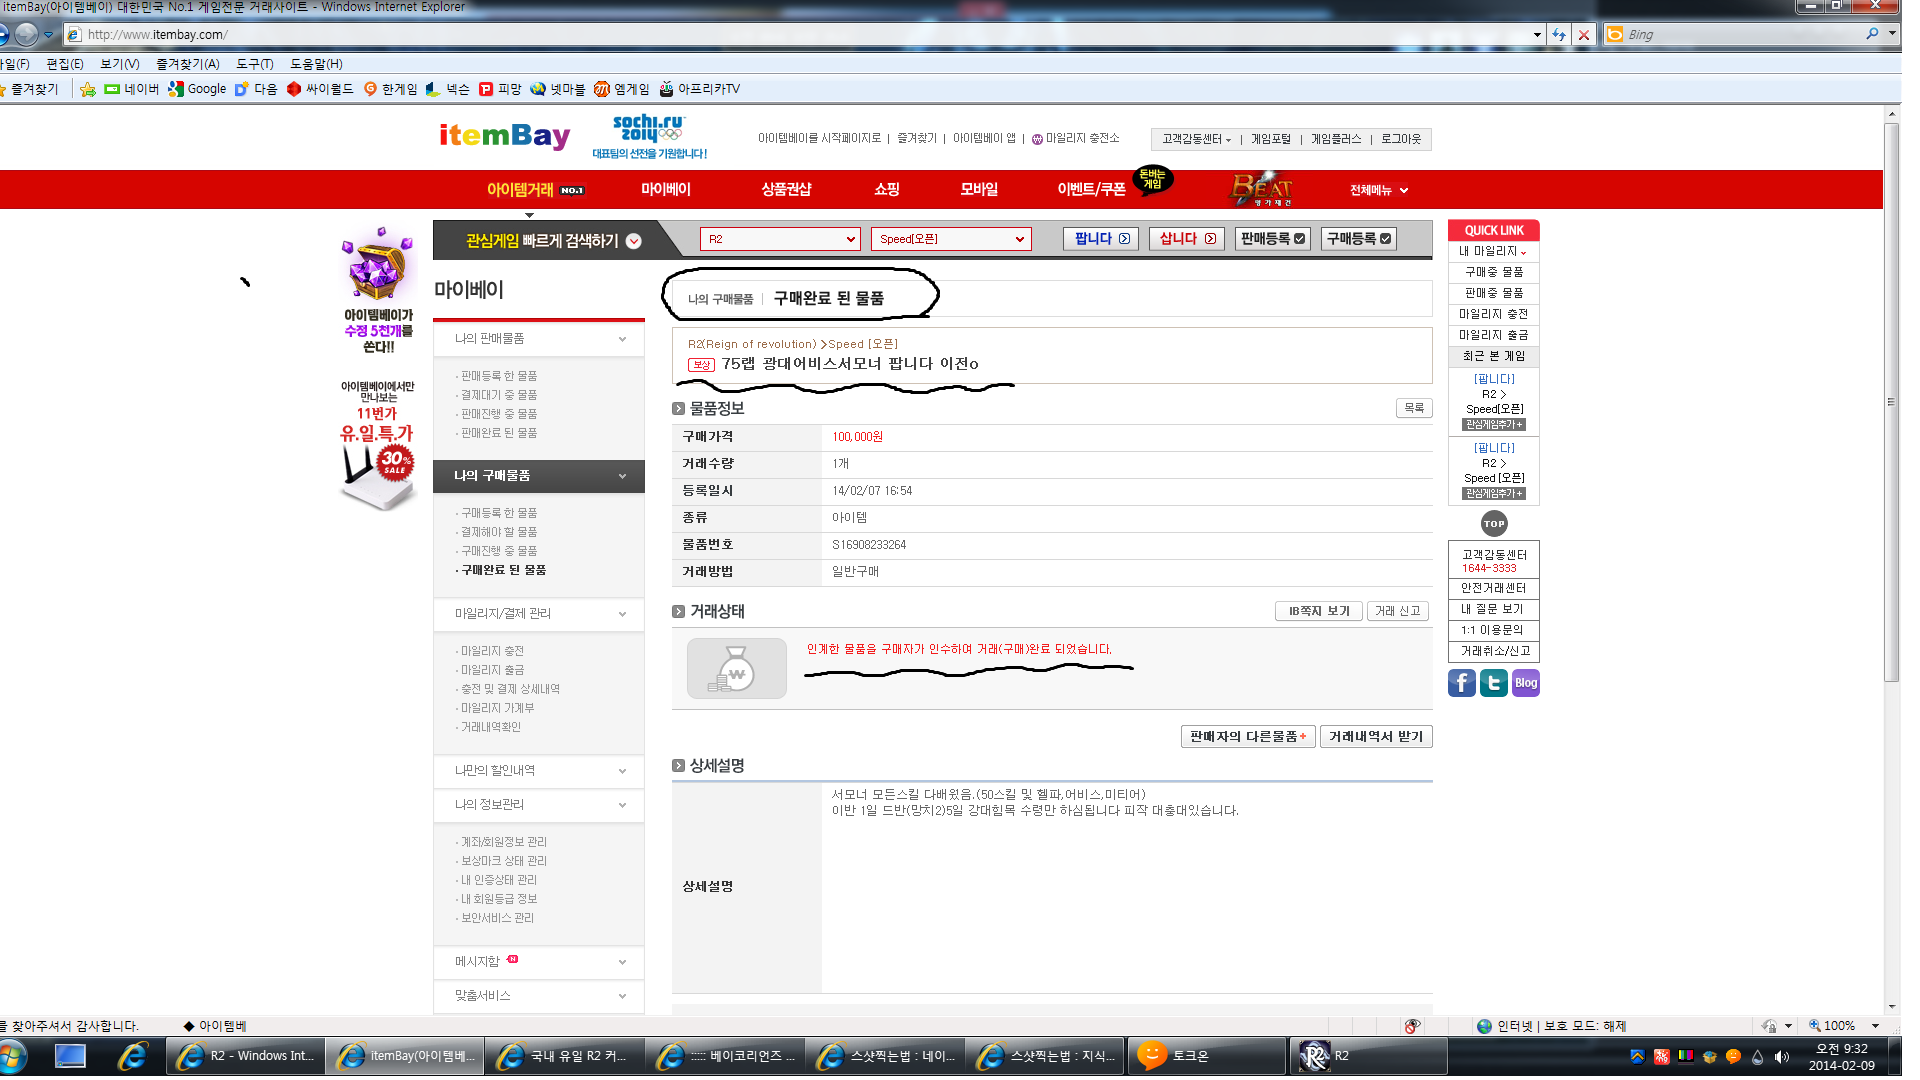Open the 즐겨찾기(A) menu
Screen dimensions: 1920x1080
[187, 64]
